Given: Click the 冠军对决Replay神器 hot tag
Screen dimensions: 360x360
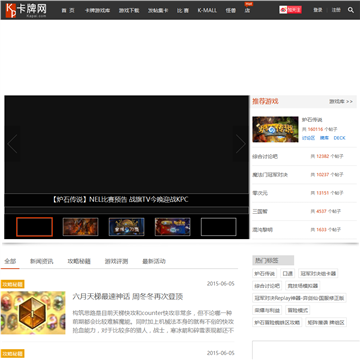Looking at the screenshot, I should pos(299,298).
